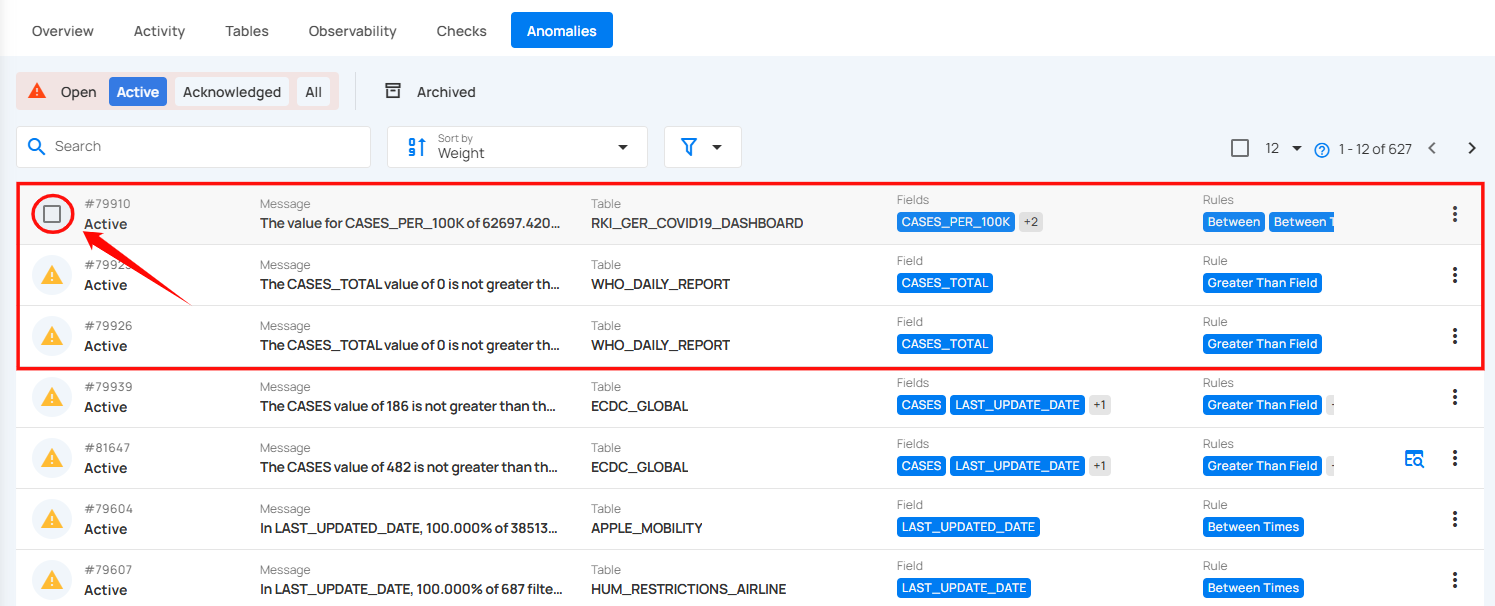This screenshot has height=606, width=1495.
Task: Go to next page of anomalies
Action: [1472, 148]
